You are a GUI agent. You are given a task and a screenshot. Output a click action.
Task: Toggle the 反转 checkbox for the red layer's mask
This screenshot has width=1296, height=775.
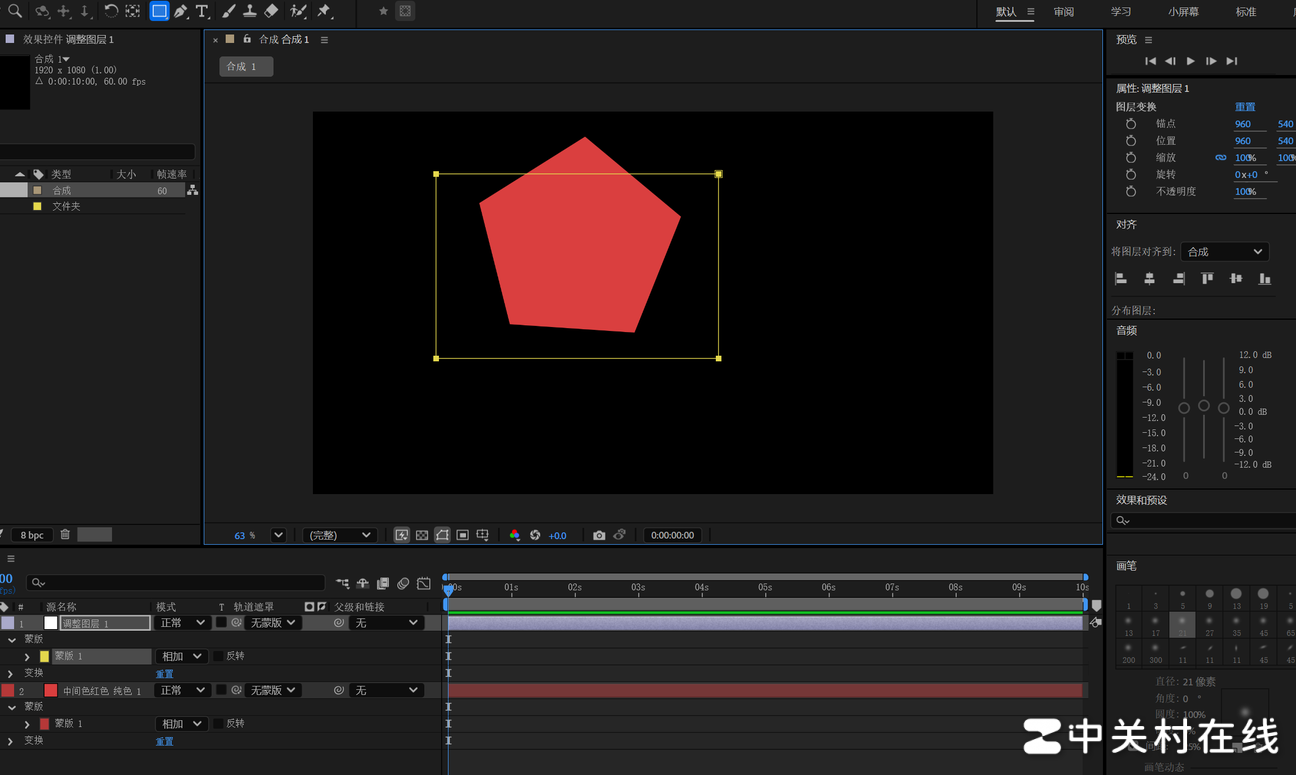218,723
